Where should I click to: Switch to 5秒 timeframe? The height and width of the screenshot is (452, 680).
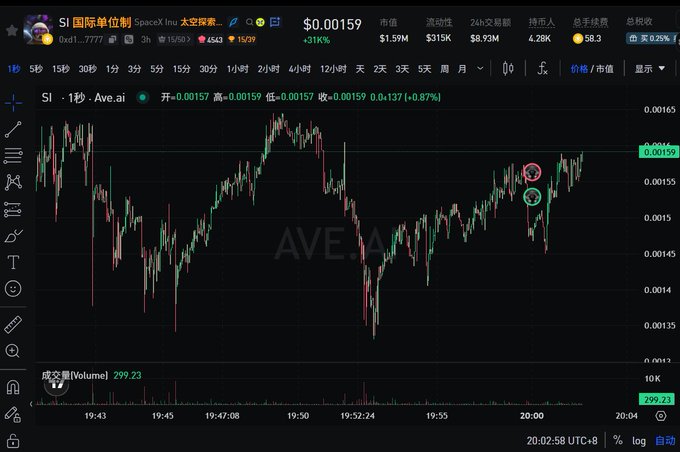36,69
